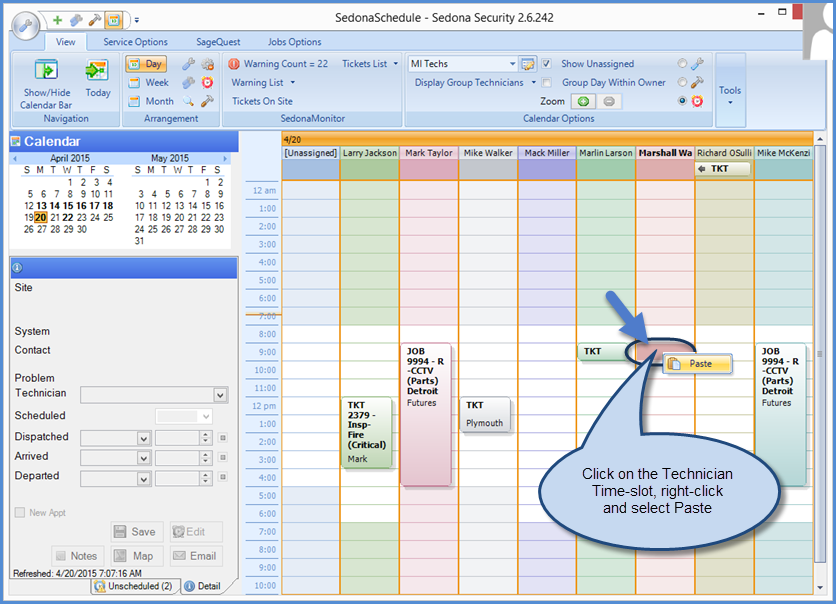The image size is (836, 604).
Task: Click the calendar icon in quick access toolbar
Action: pyautogui.click(x=113, y=20)
